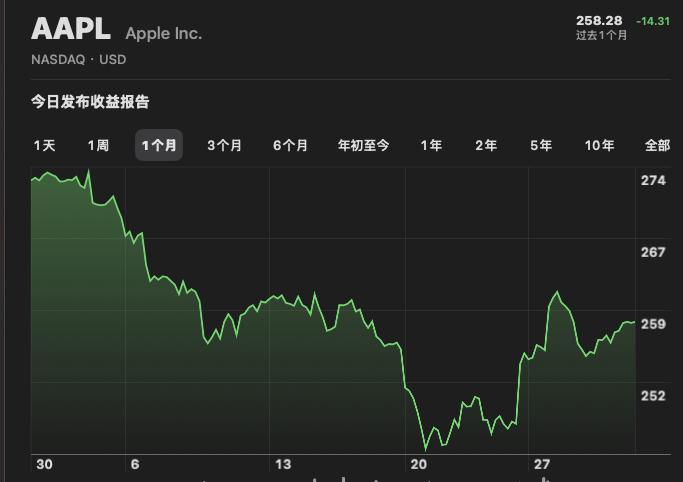This screenshot has width=683, height=482.
Task: Select the 全部 time range
Action: 657,146
